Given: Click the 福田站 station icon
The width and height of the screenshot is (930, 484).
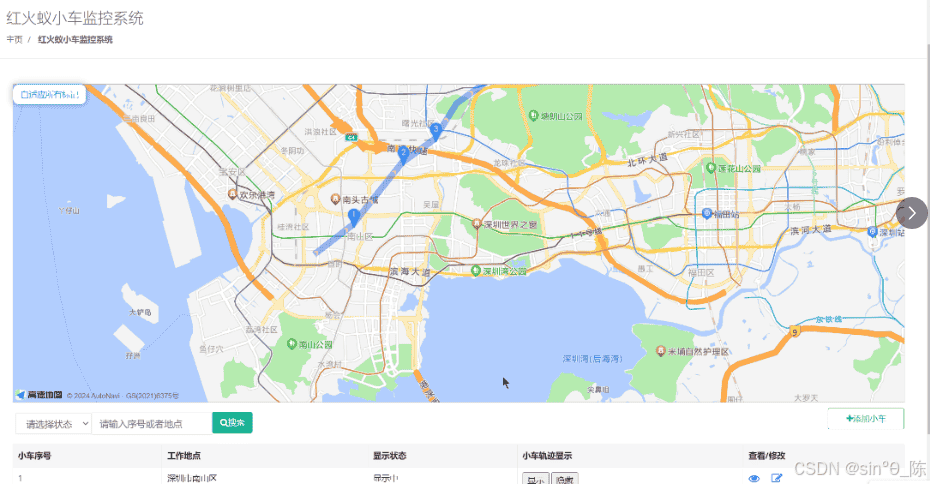Looking at the screenshot, I should click(x=707, y=213).
